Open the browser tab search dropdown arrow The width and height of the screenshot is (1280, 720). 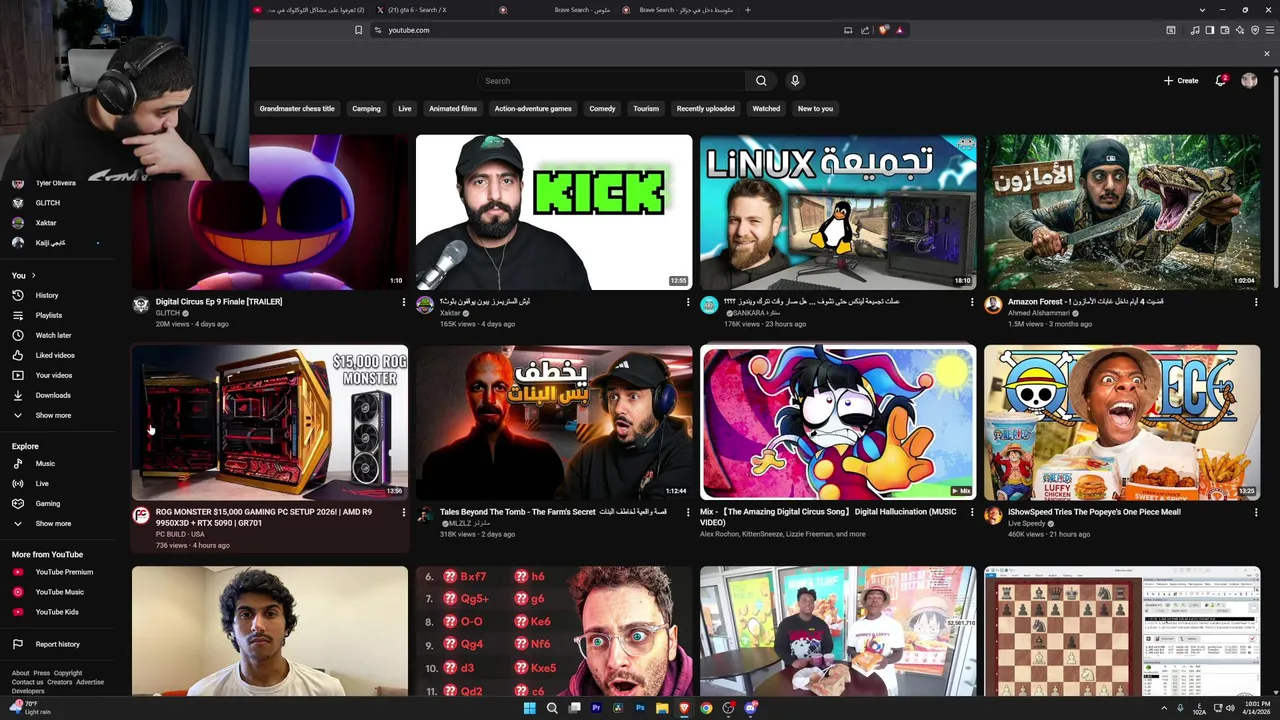click(1202, 10)
